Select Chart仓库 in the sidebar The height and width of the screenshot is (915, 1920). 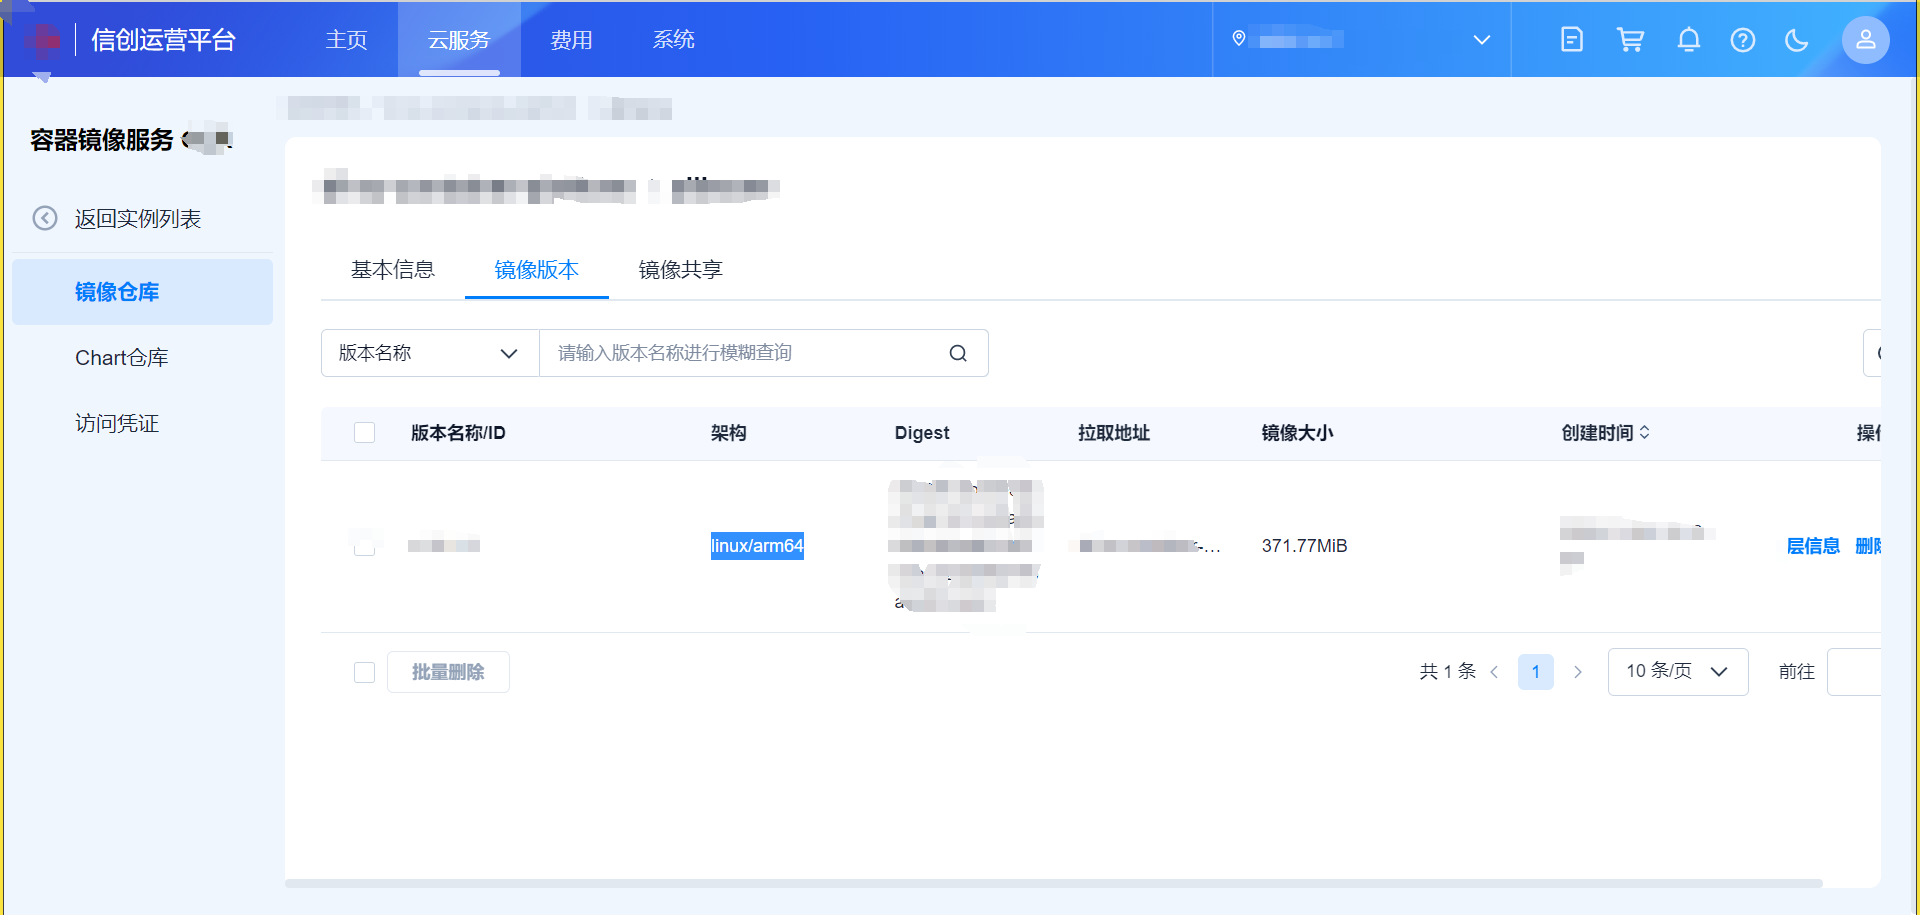(x=122, y=358)
